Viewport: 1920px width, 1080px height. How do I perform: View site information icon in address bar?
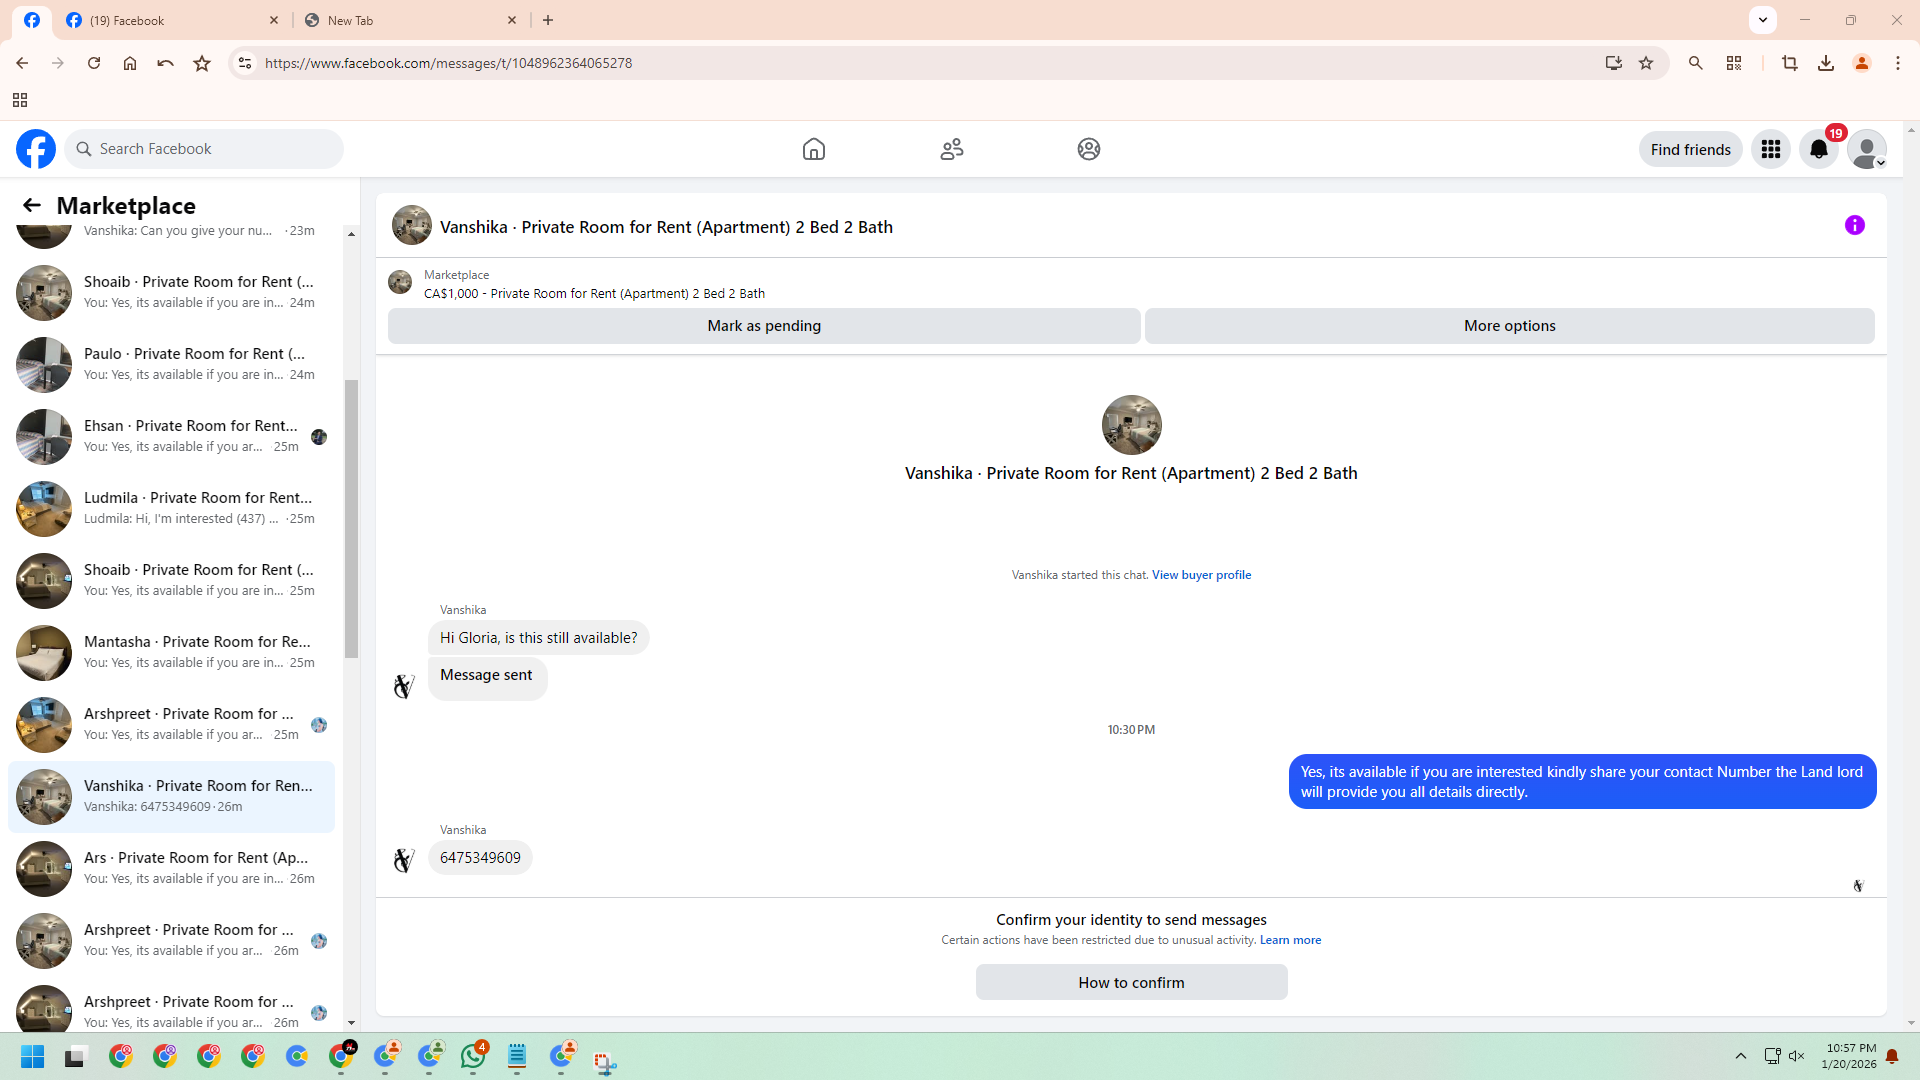[x=244, y=63]
